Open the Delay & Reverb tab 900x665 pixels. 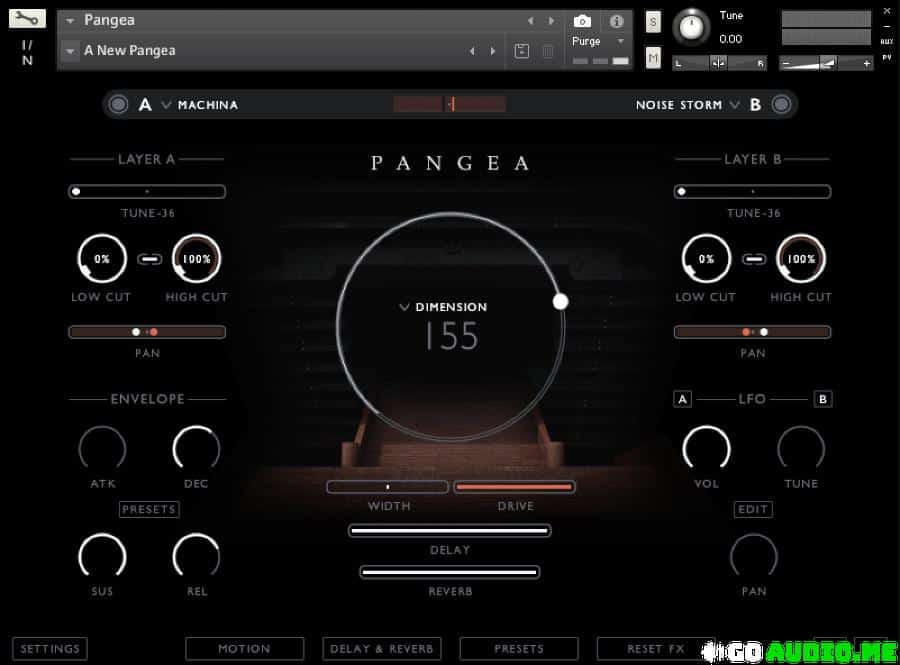click(x=382, y=649)
